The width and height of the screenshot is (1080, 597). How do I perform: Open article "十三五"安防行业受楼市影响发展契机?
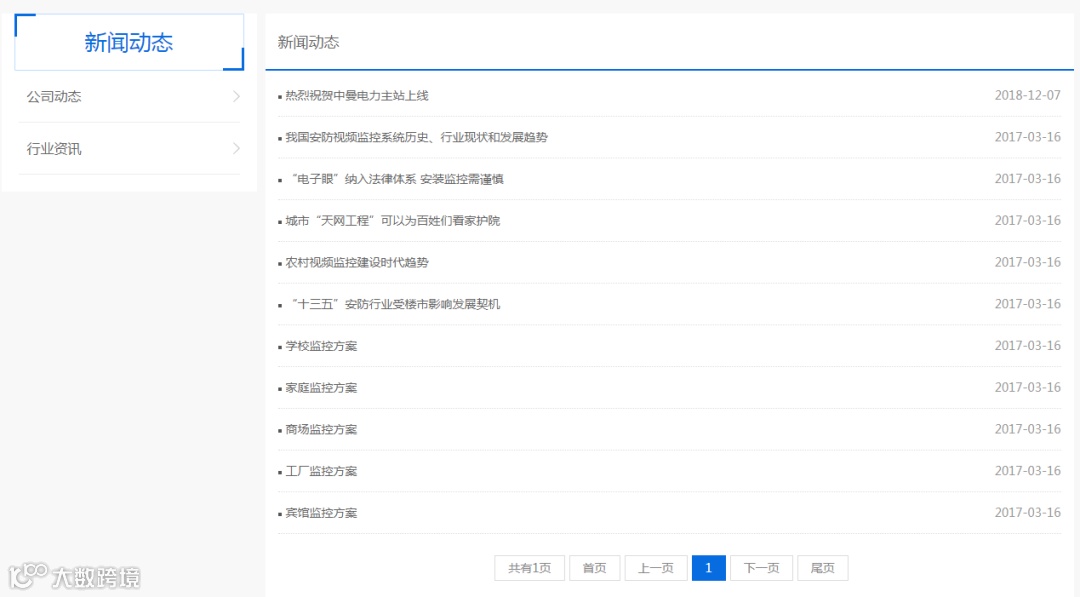point(393,304)
